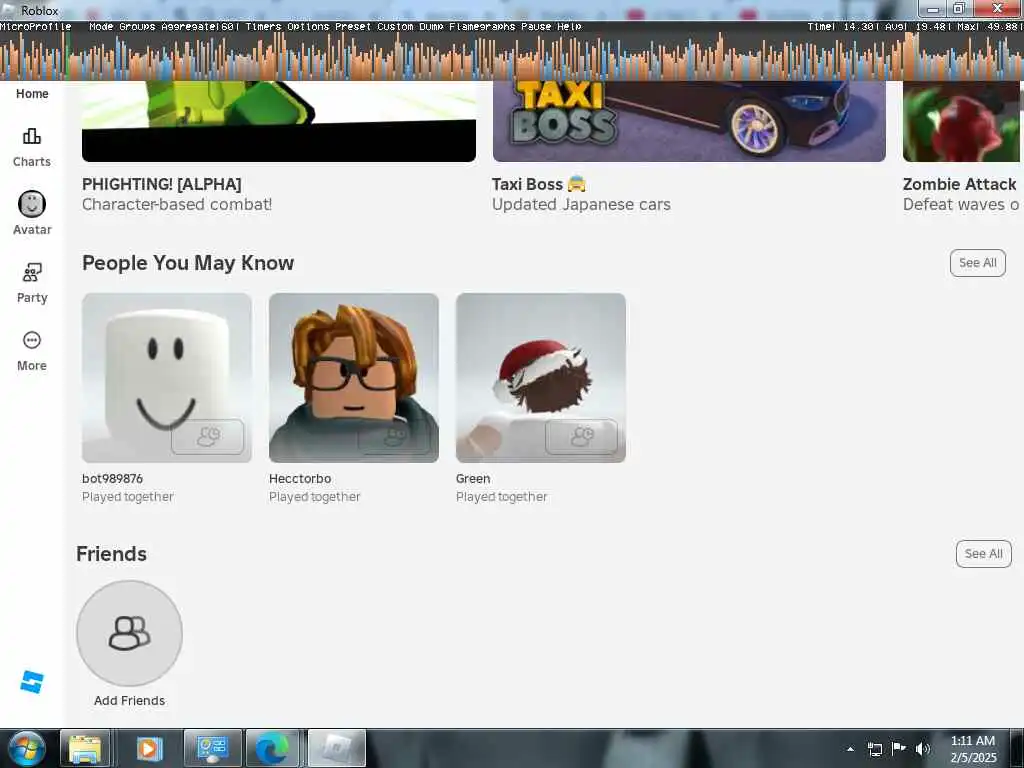Click the People You May Know heading
This screenshot has height=768, width=1024.
click(x=188, y=263)
